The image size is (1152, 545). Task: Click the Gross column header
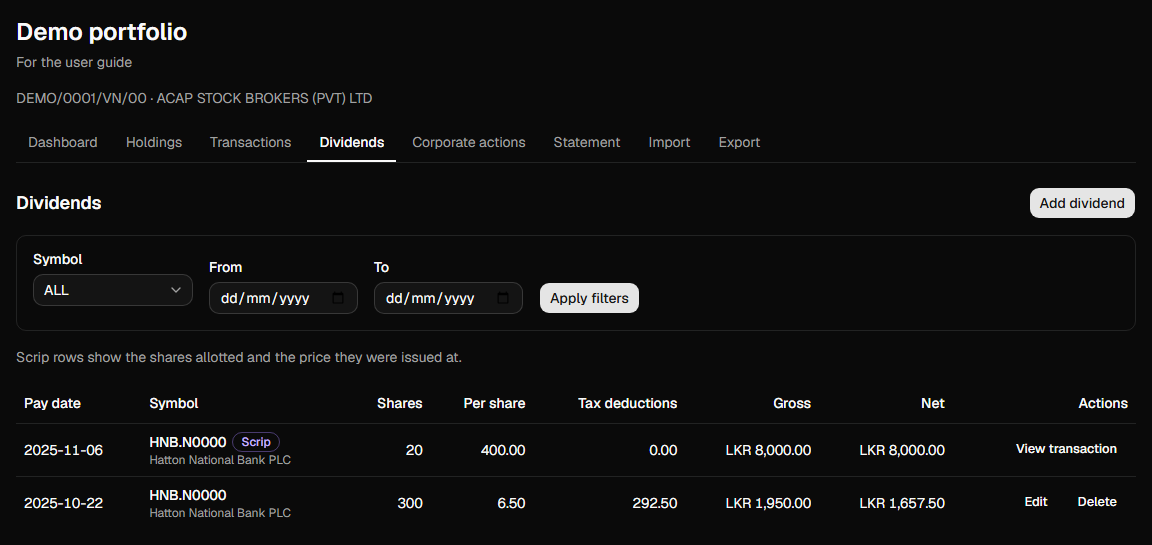(792, 403)
